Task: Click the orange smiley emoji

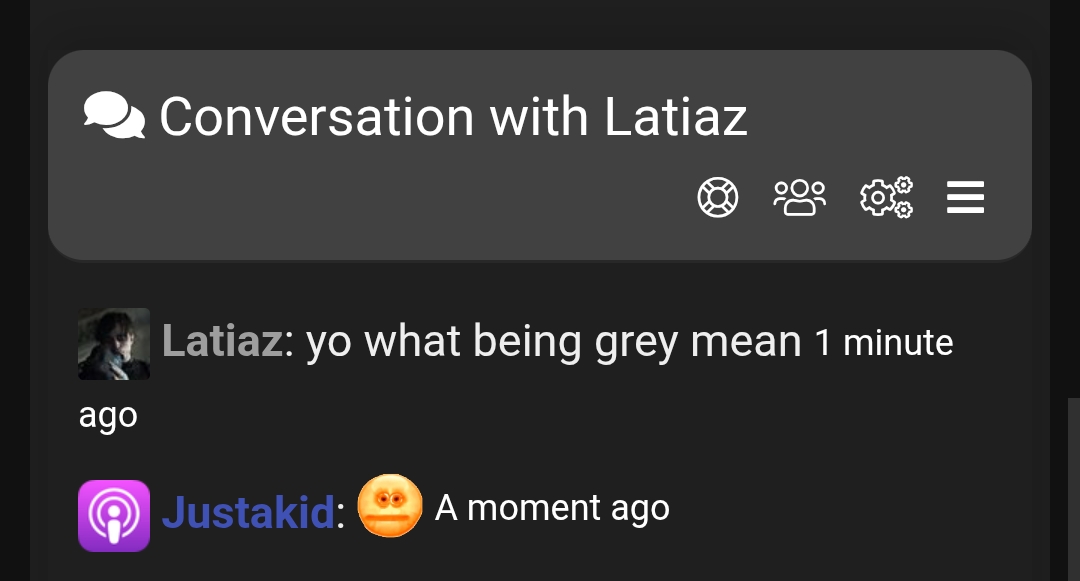Action: point(390,506)
